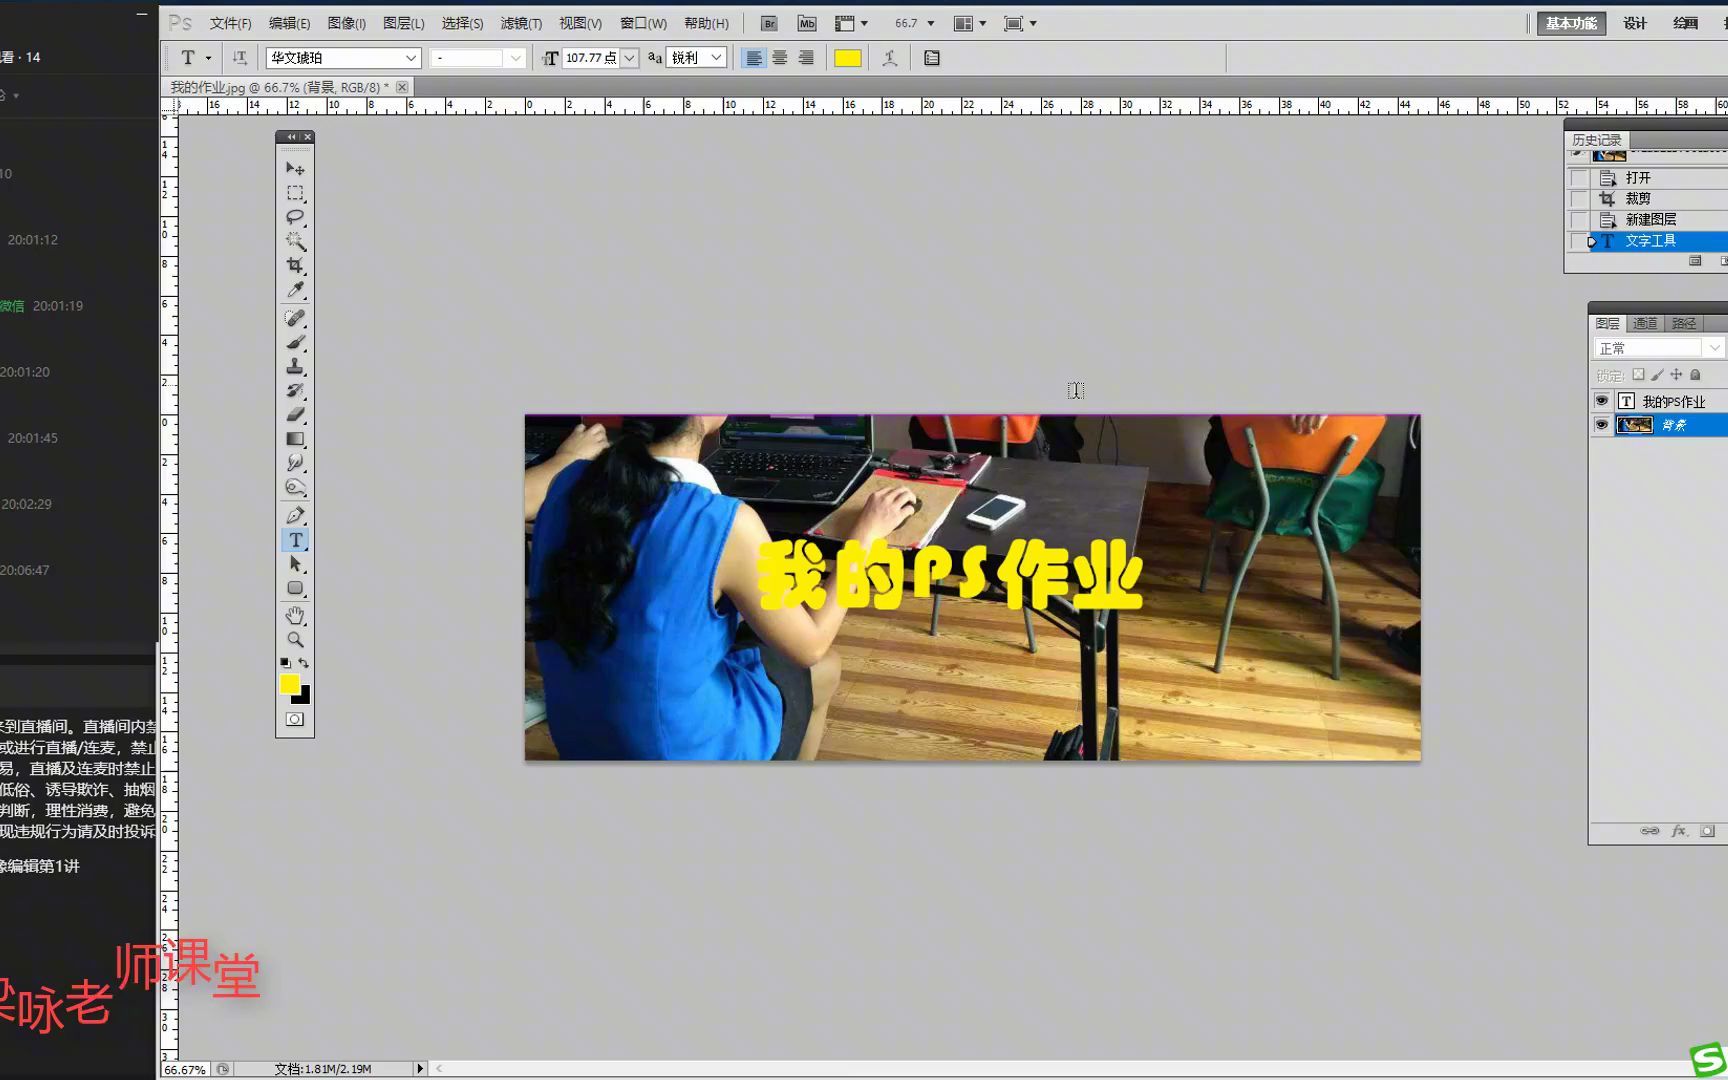This screenshot has height=1080, width=1728.
Task: Select the Eraser tool
Action: 295,414
